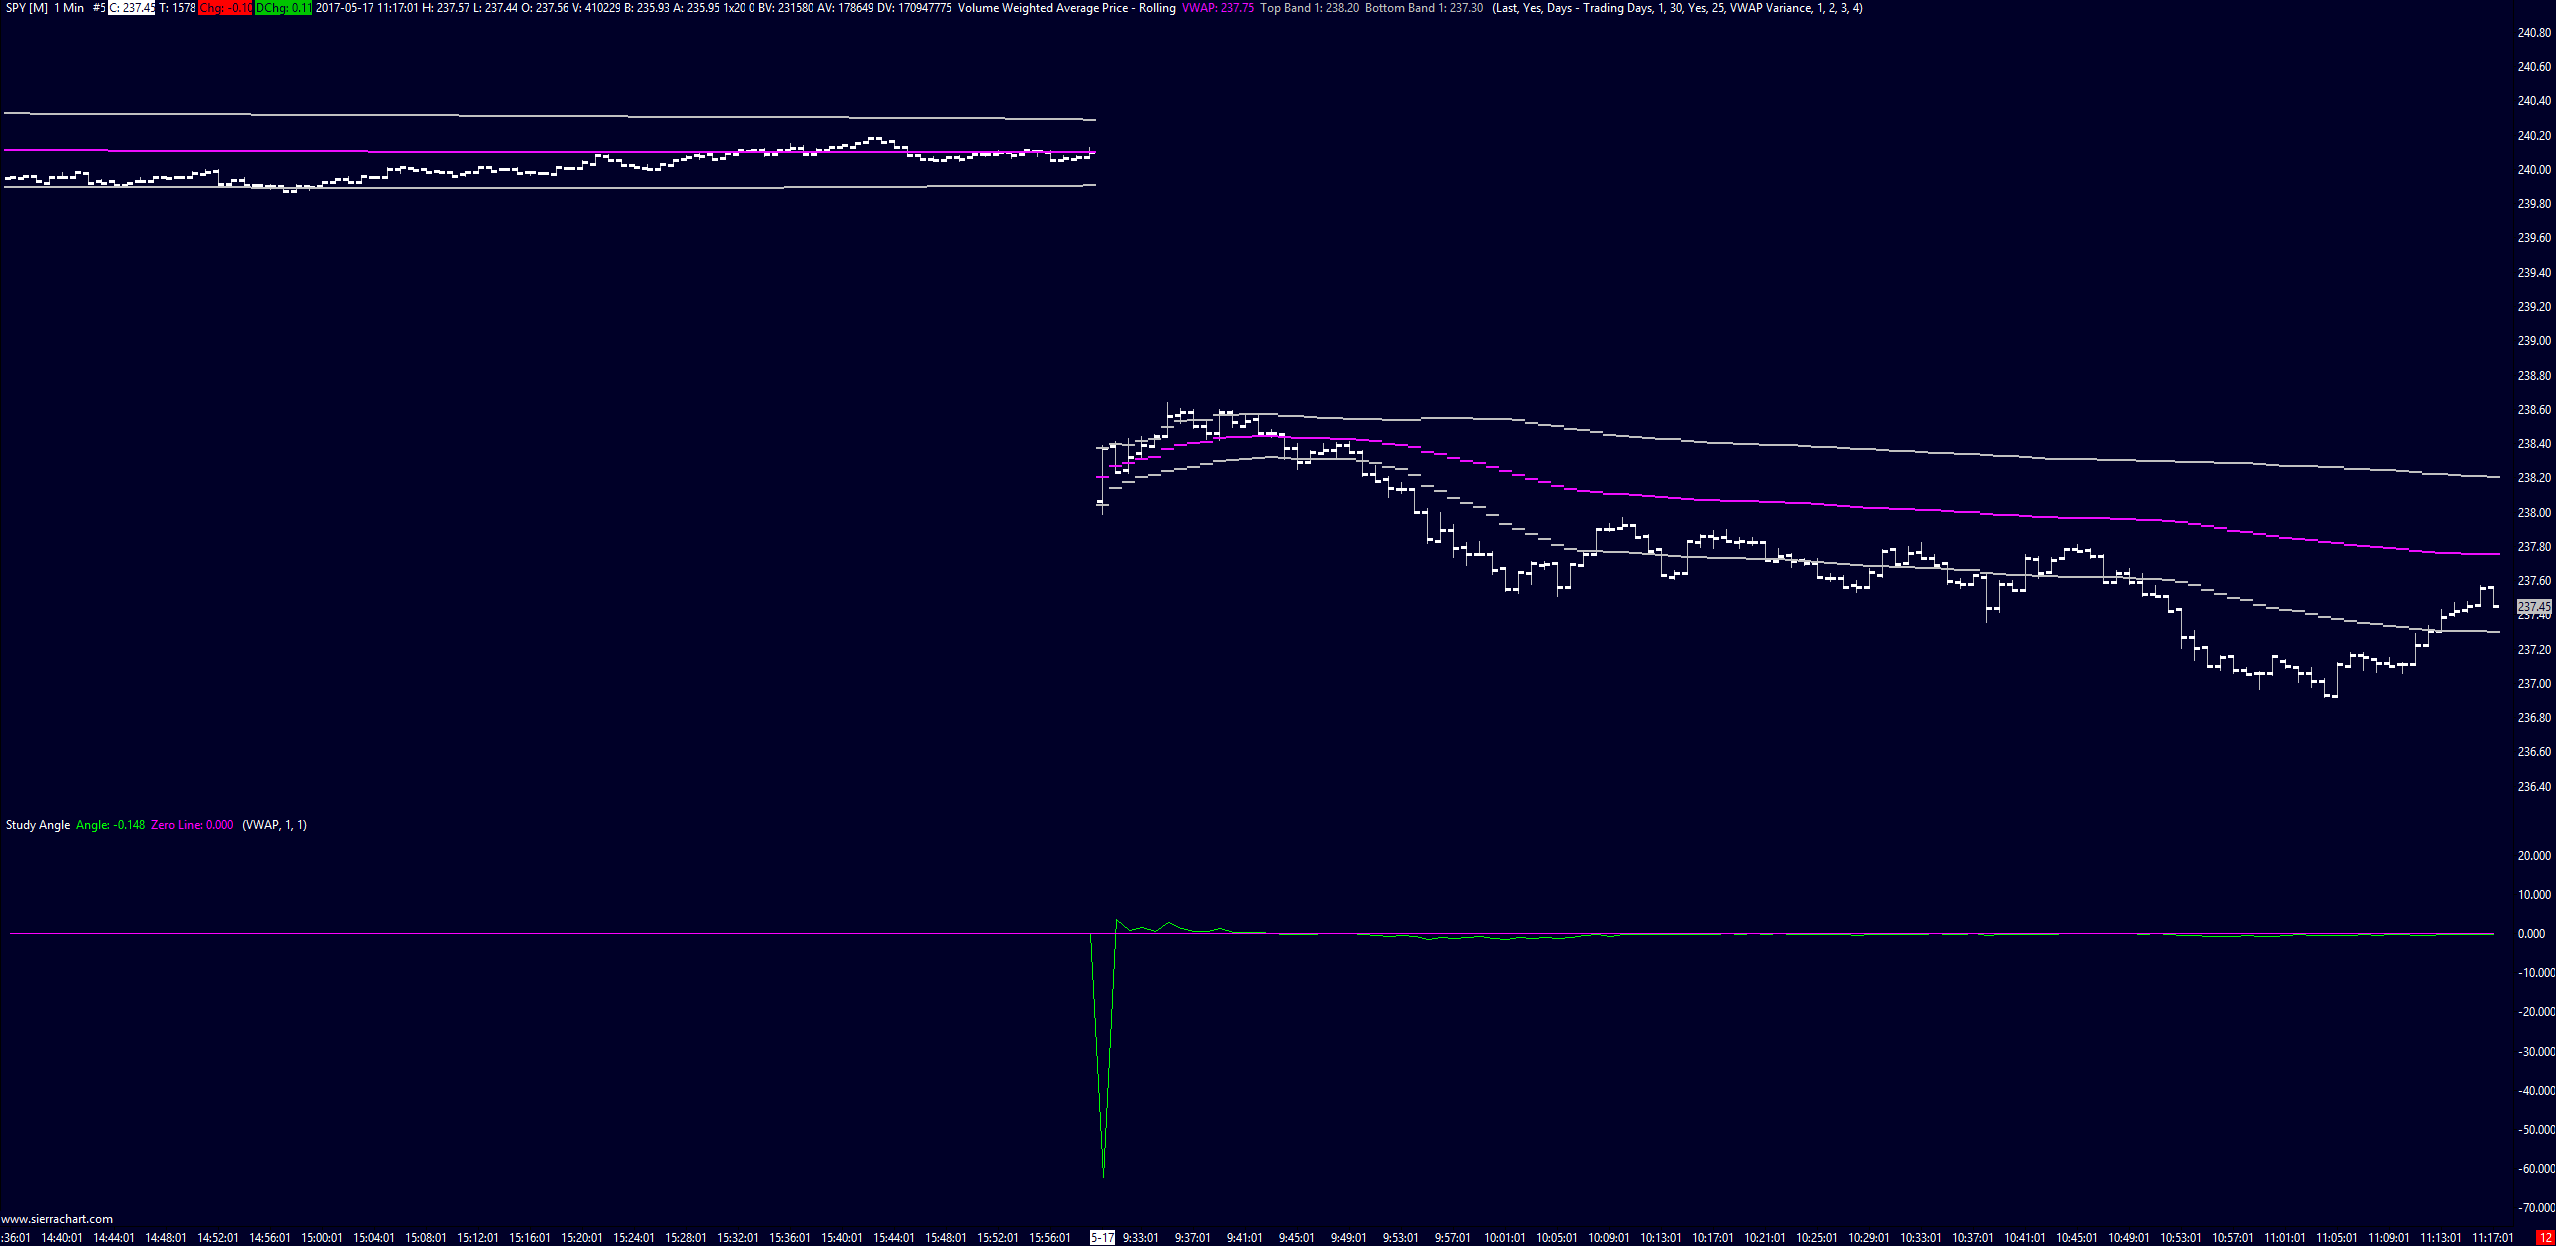The height and width of the screenshot is (1246, 2556).
Task: Click the 5-17 date marker on time axis
Action: (x=1102, y=1238)
